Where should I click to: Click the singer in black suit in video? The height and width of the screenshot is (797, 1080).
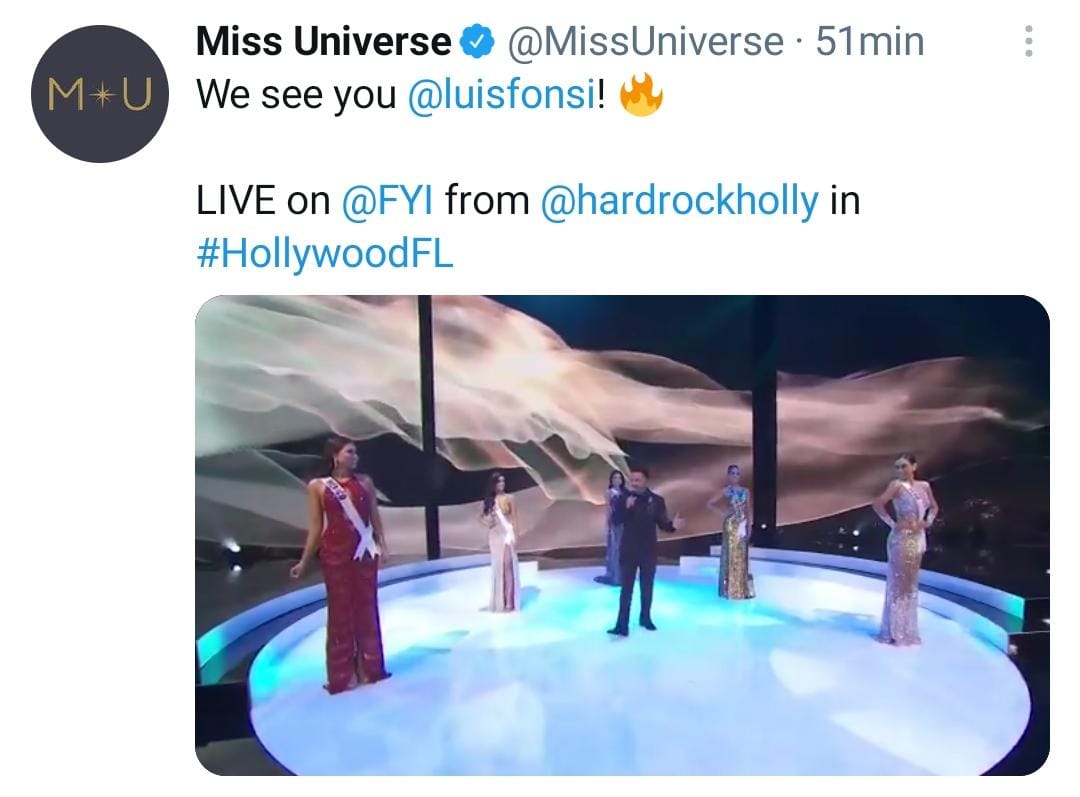[x=641, y=550]
